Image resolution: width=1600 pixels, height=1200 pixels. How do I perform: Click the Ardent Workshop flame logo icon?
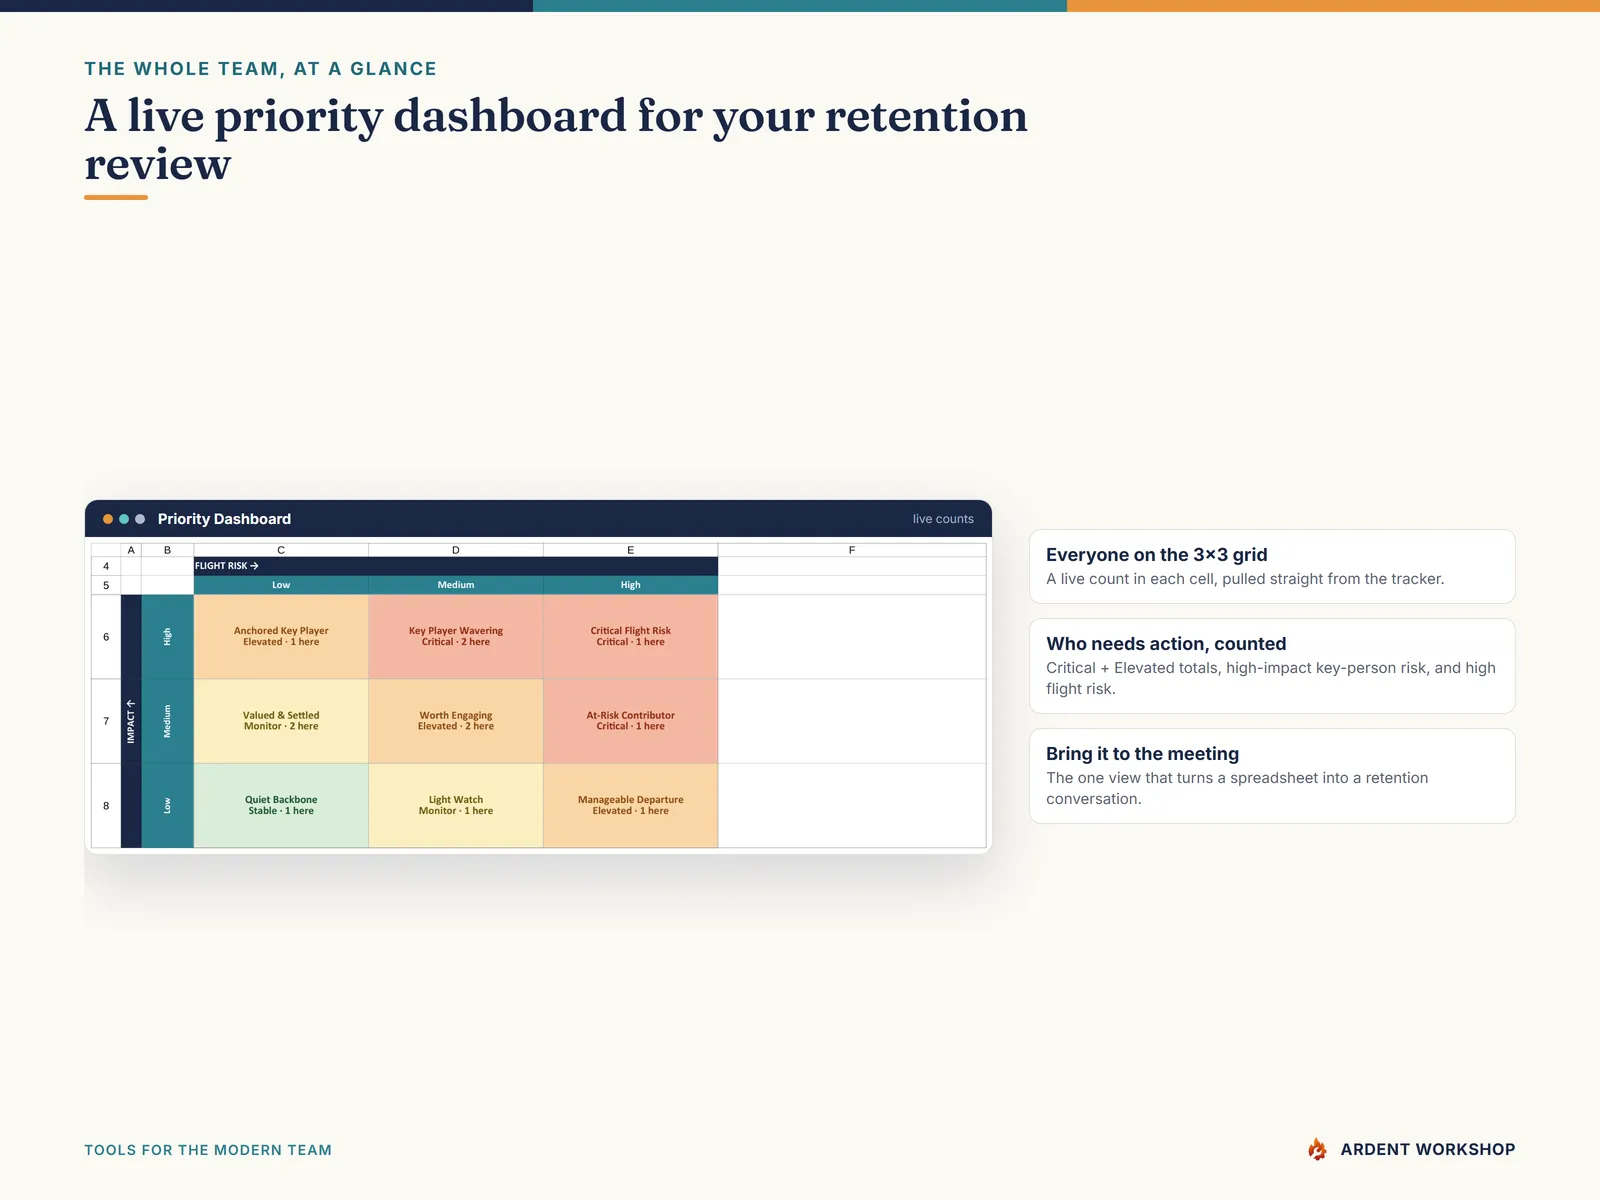tap(1317, 1149)
